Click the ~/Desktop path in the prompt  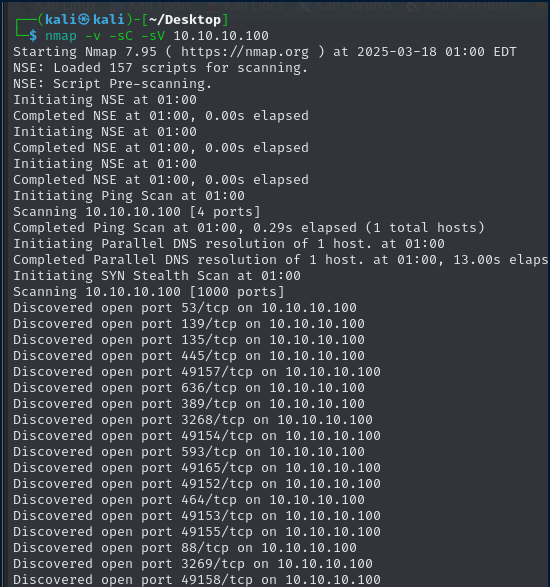tap(185, 20)
